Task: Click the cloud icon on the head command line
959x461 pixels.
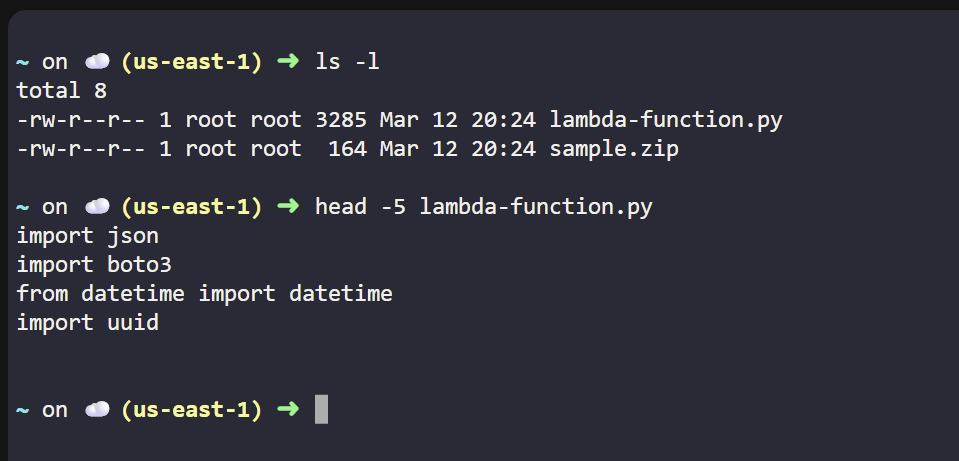Action: [x=96, y=207]
